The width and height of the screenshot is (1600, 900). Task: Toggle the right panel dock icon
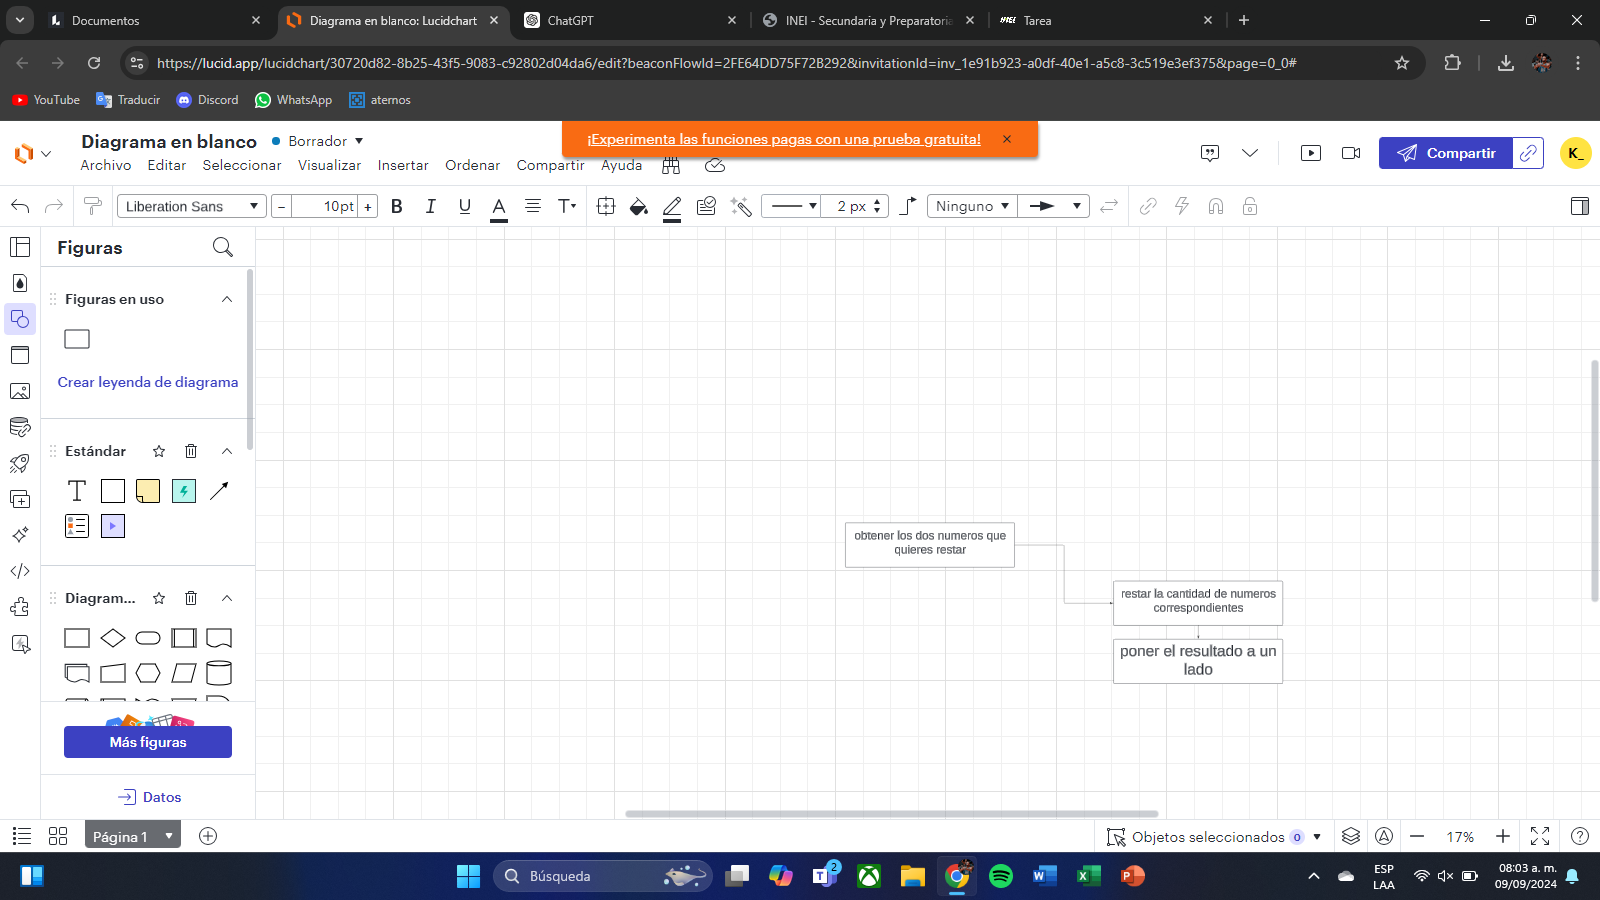pyautogui.click(x=1579, y=206)
